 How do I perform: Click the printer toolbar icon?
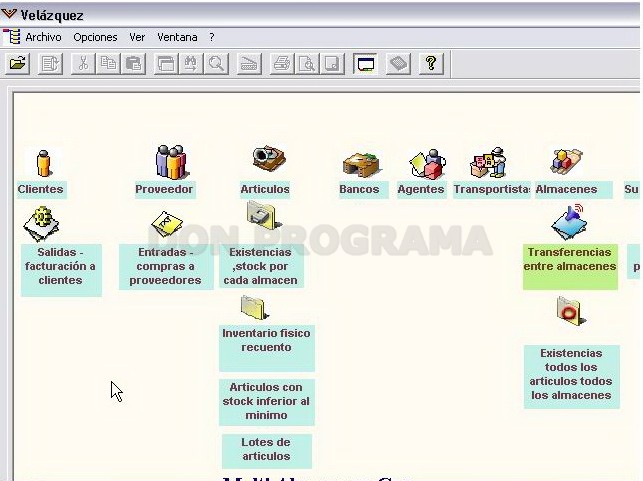point(282,64)
